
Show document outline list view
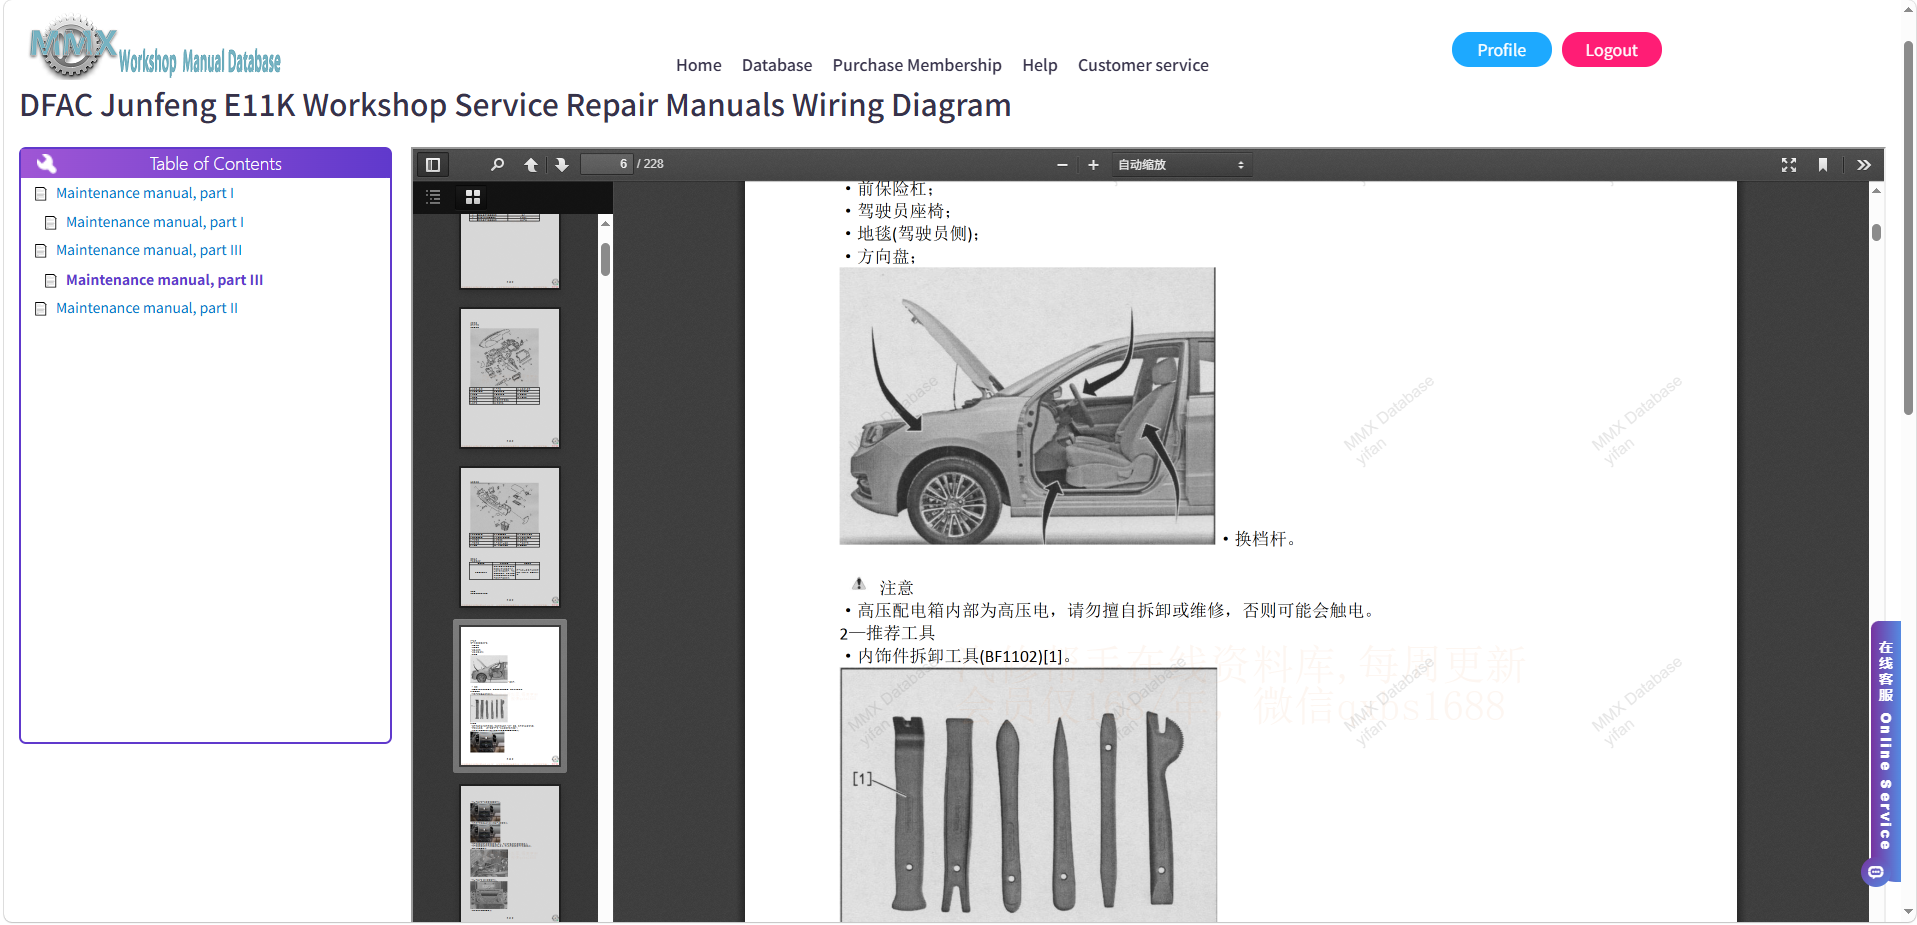point(433,197)
